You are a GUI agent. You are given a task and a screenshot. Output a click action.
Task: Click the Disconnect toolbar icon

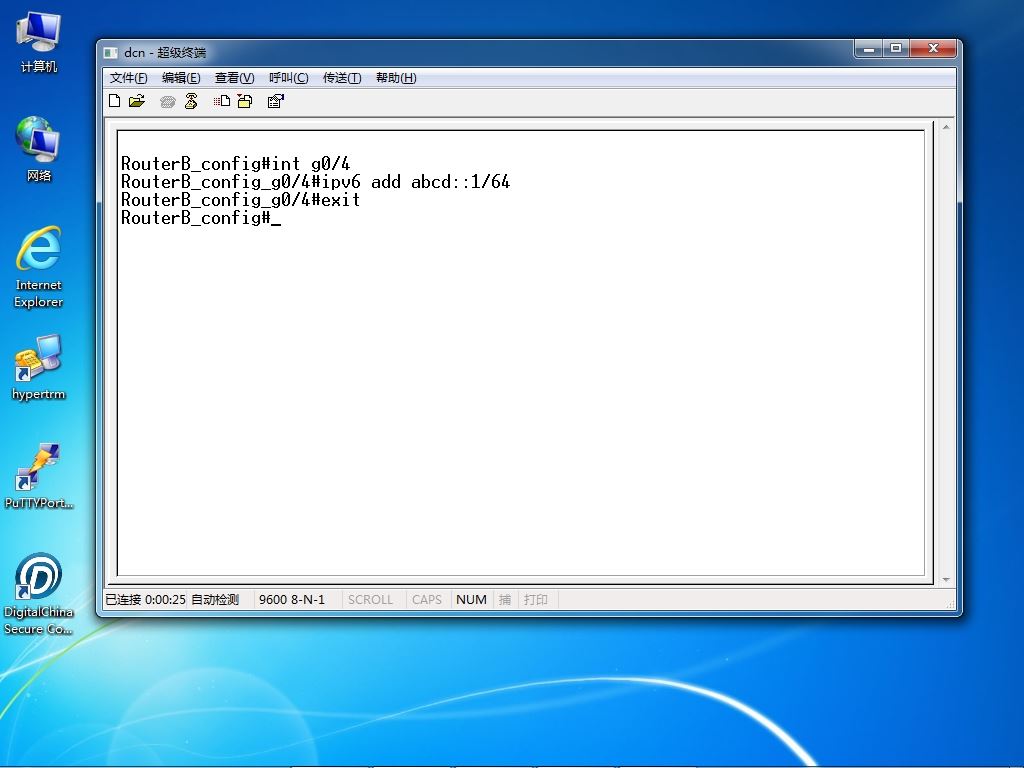[191, 101]
